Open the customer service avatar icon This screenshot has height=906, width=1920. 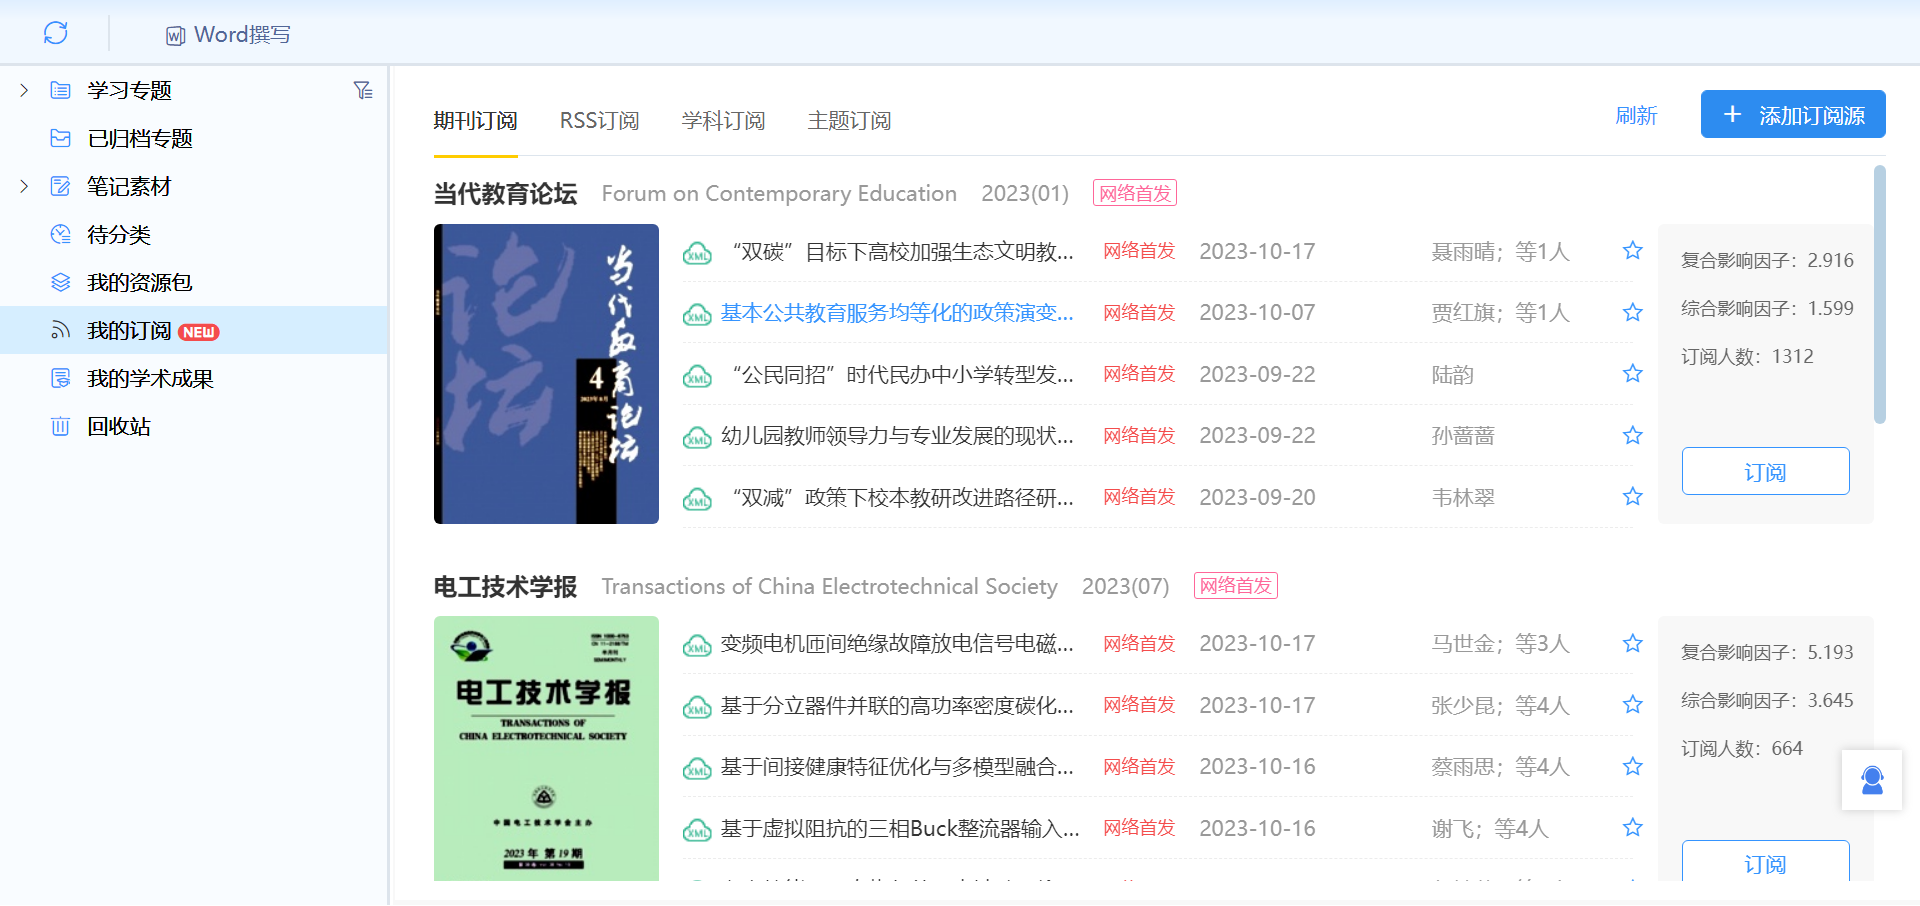tap(1872, 780)
